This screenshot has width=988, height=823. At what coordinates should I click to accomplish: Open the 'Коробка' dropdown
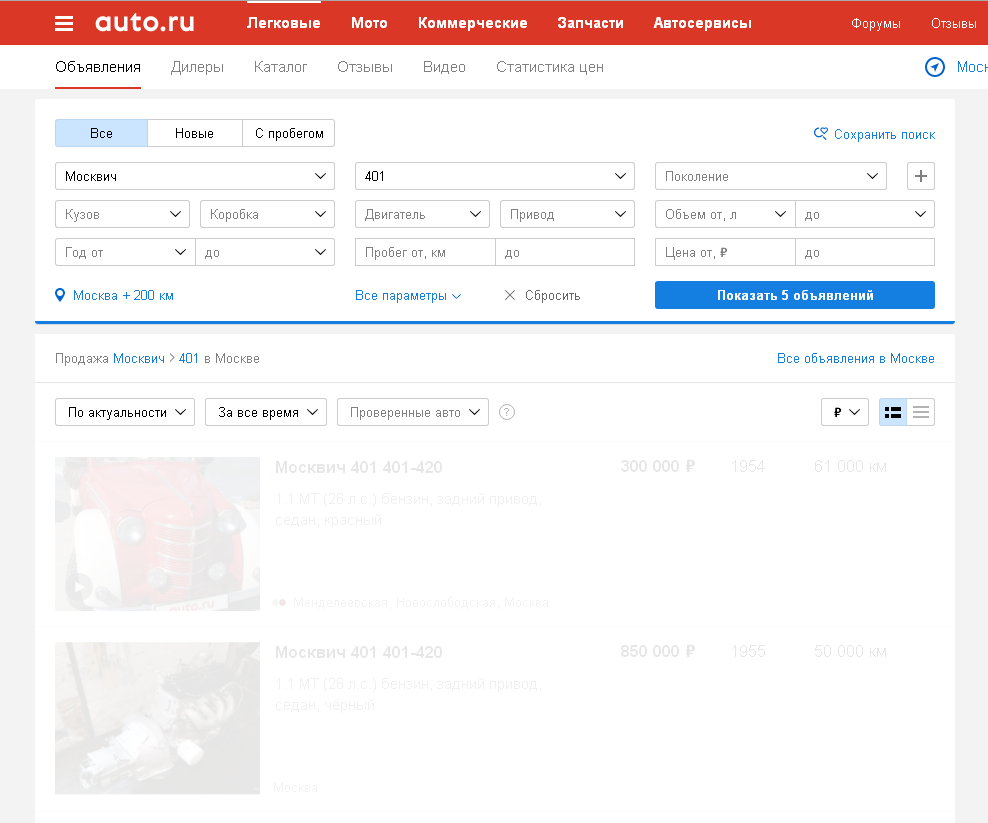tap(267, 214)
